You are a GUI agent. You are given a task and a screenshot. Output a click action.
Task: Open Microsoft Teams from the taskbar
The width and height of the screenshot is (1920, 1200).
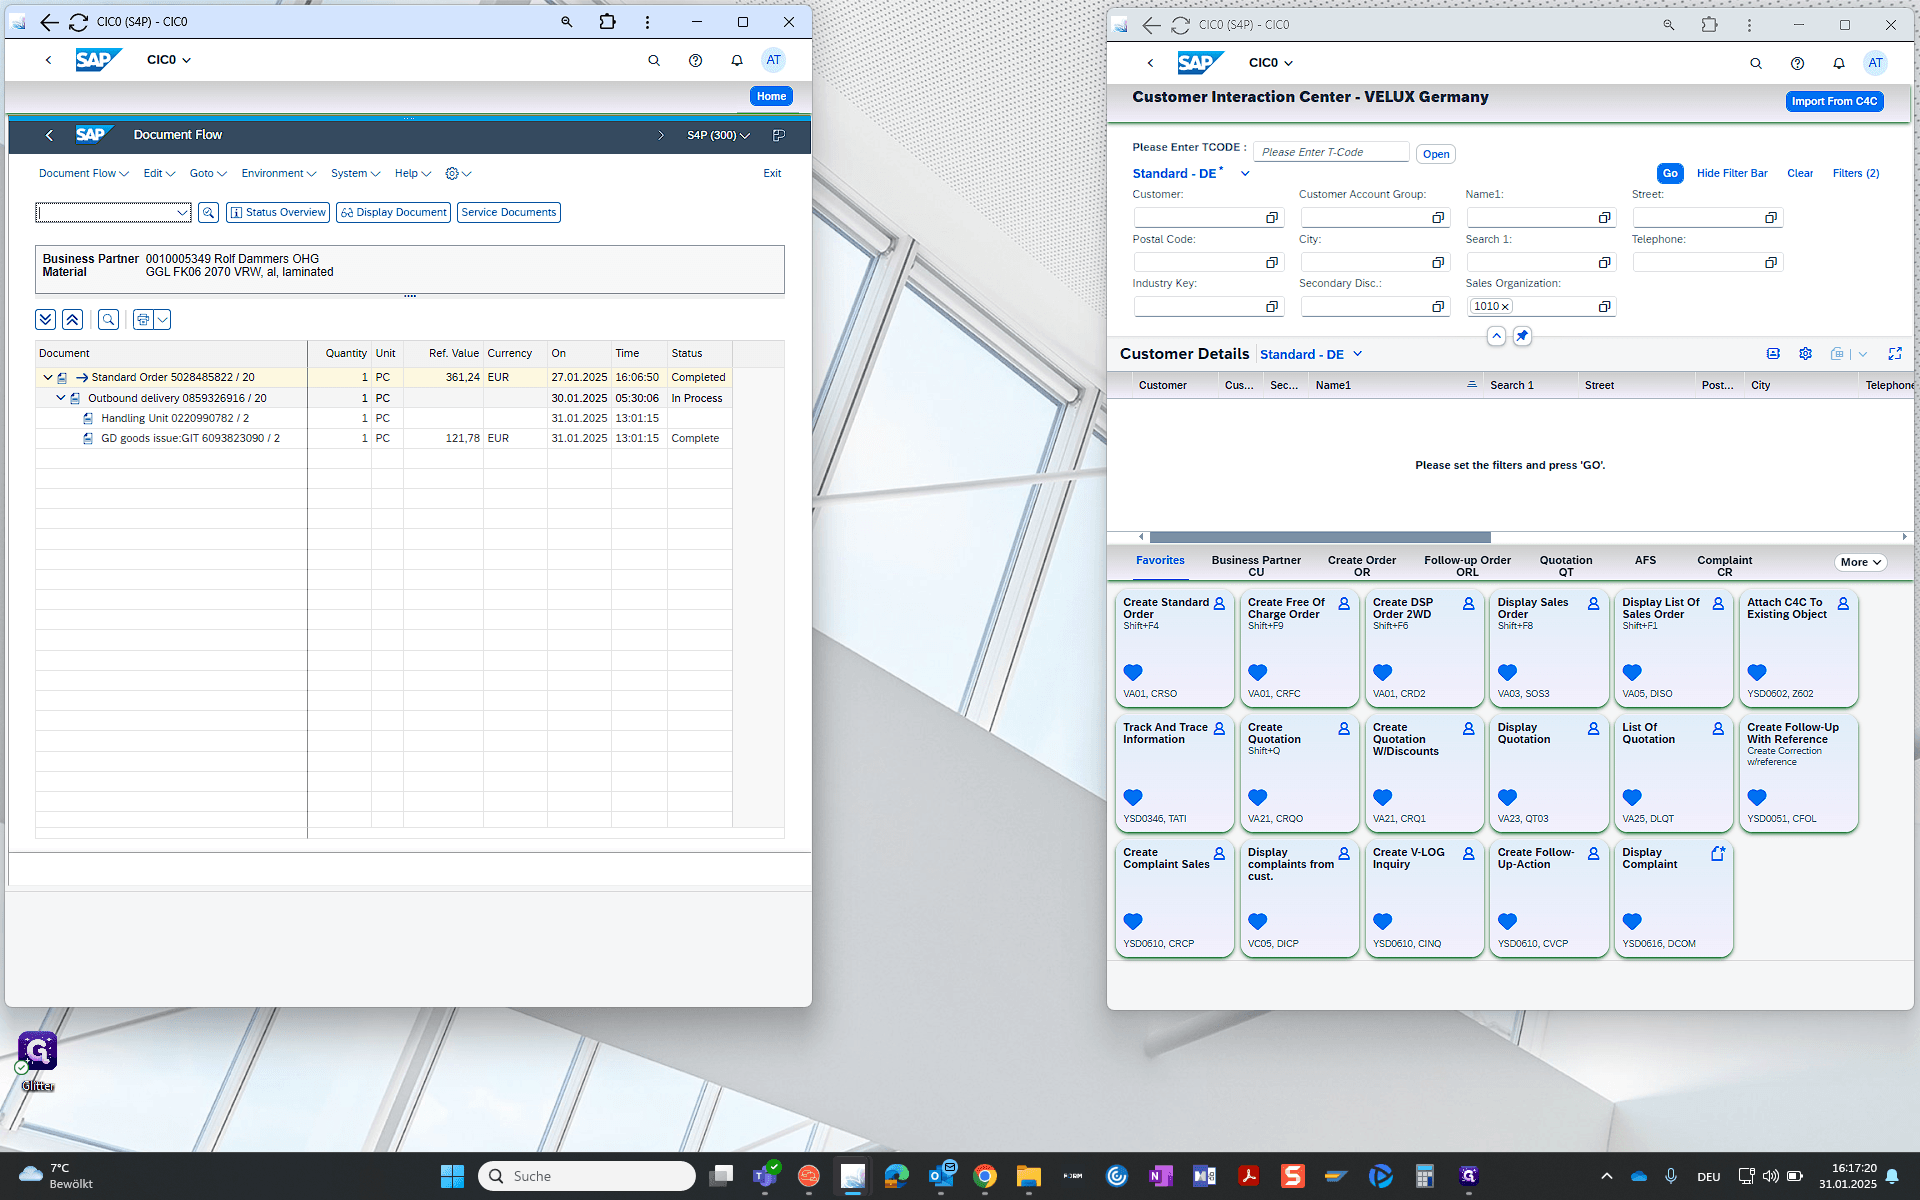tap(766, 1176)
